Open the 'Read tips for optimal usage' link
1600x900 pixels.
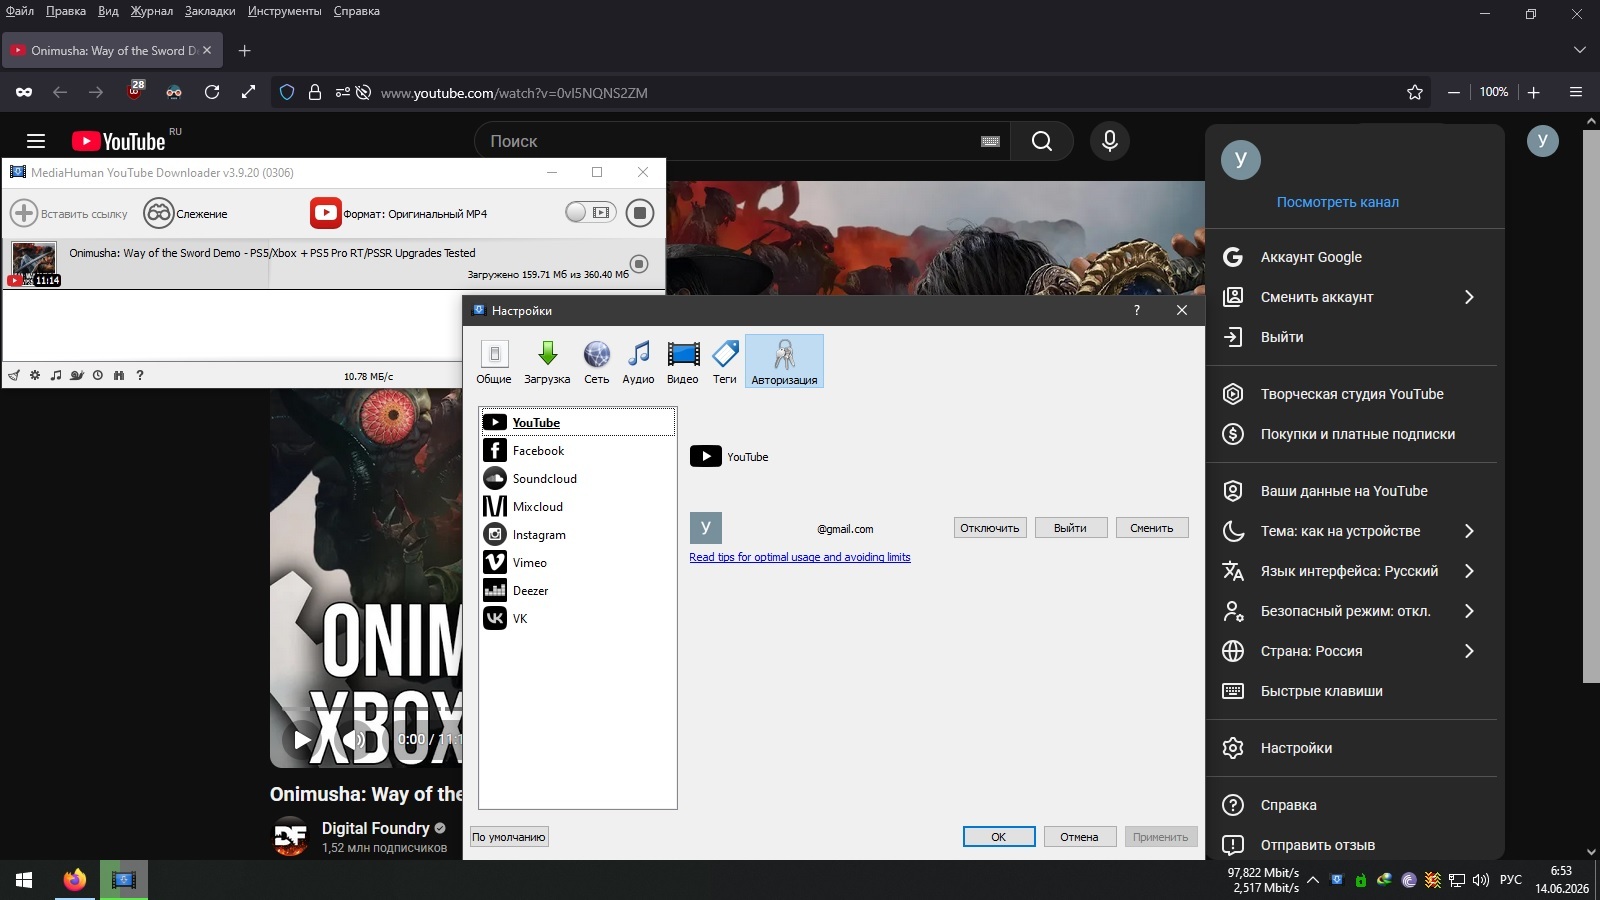pyautogui.click(x=800, y=557)
